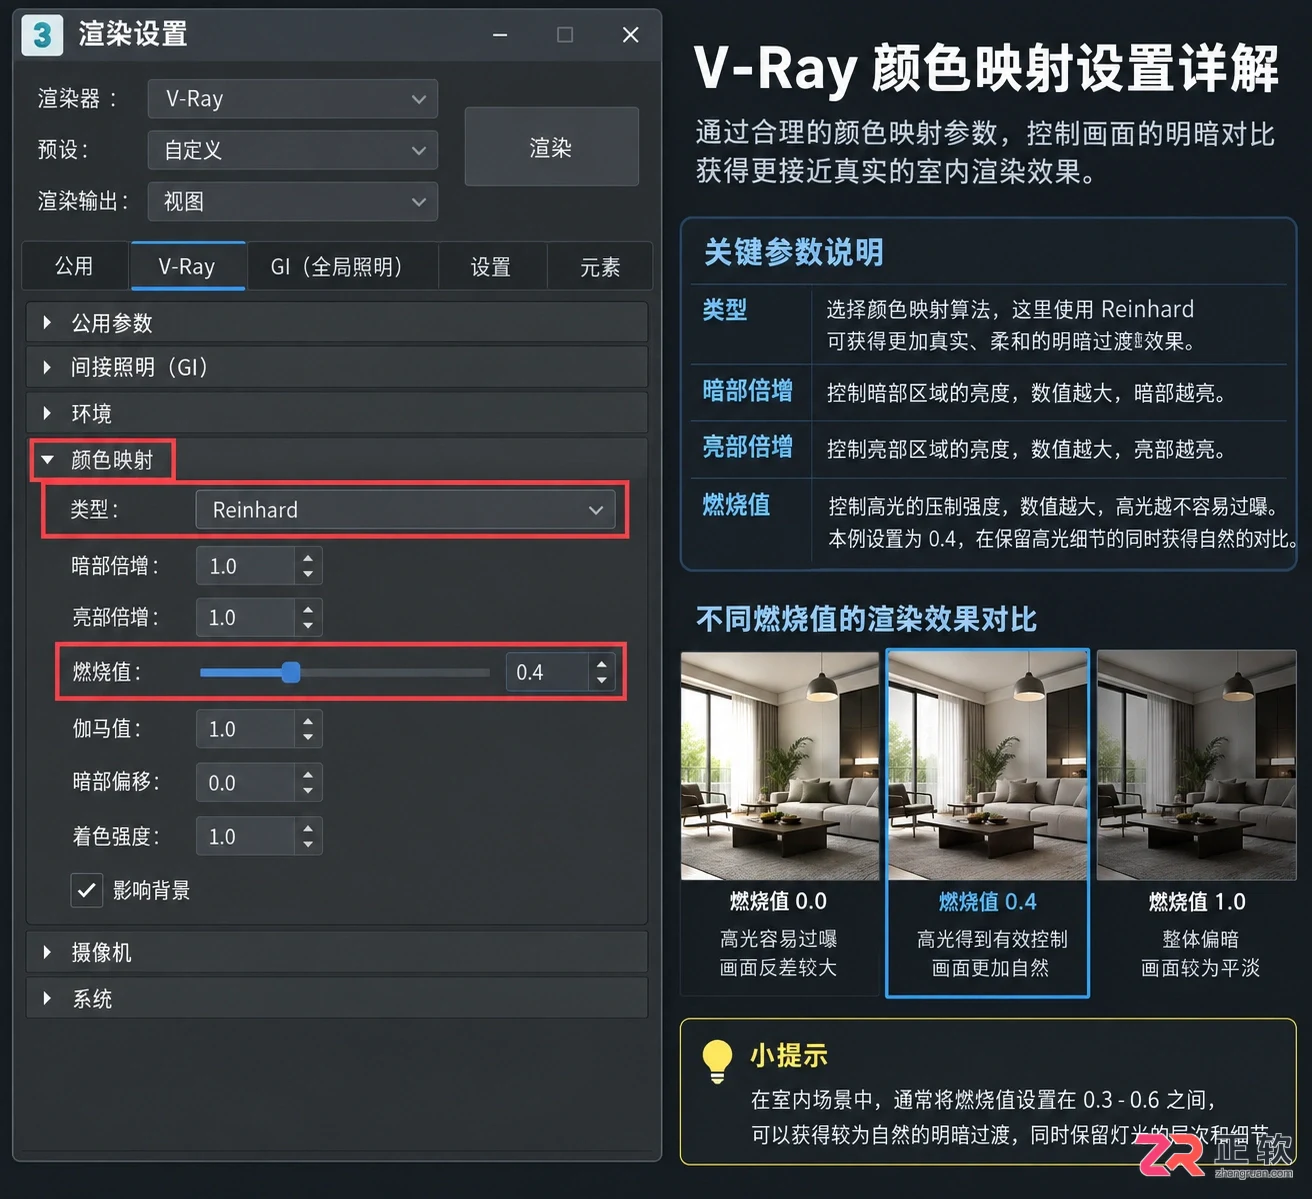The width and height of the screenshot is (1312, 1199).
Task: Increase 燃烧值 with up arrow
Action: coord(602,663)
